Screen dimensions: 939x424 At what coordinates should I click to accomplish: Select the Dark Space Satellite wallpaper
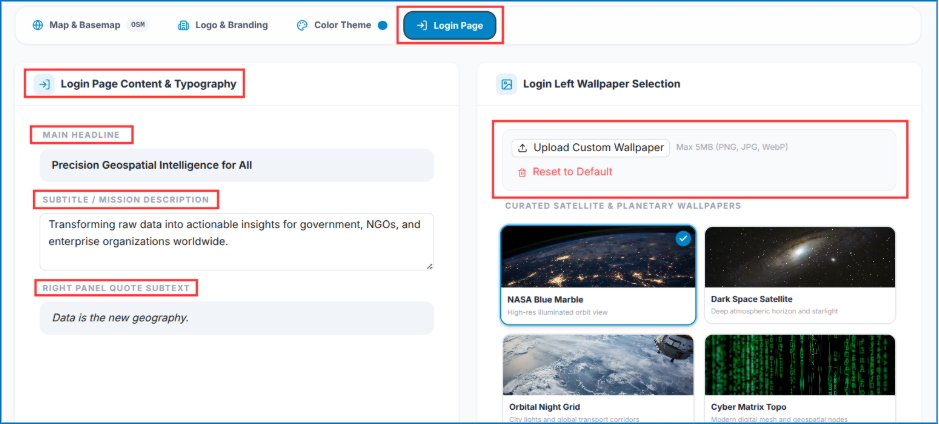click(x=800, y=275)
